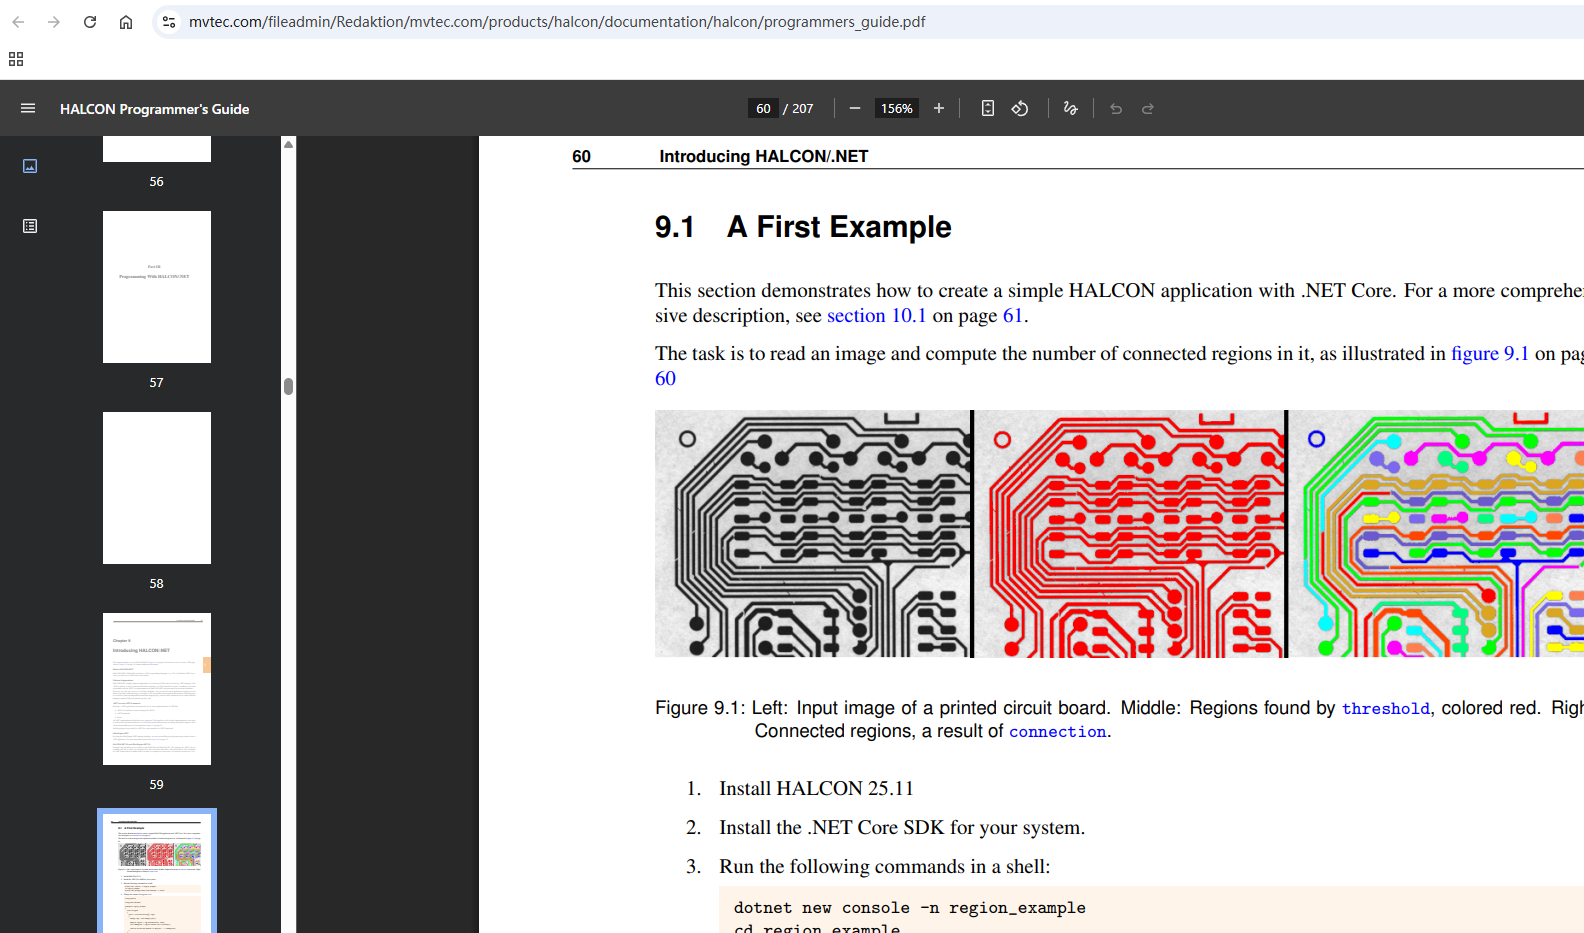This screenshot has width=1584, height=933.
Task: Click the 'Introducing HALCON/.NET' page header
Action: click(x=764, y=156)
